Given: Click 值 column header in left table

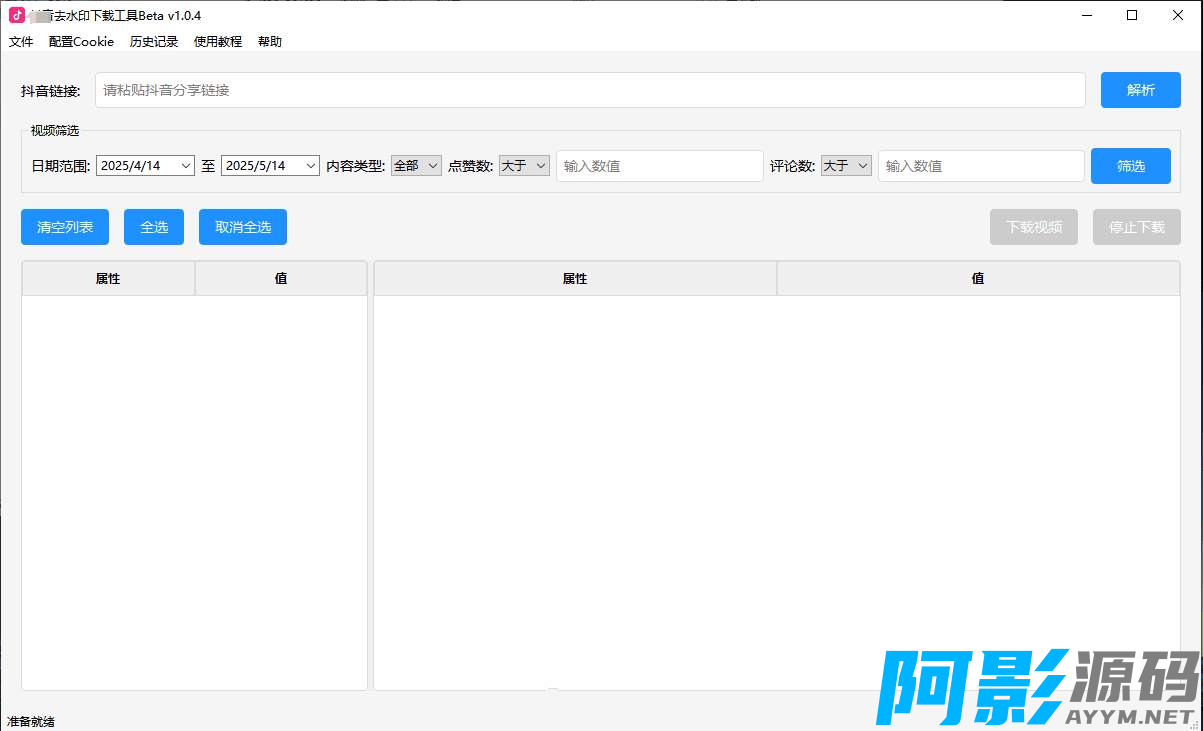Looking at the screenshot, I should (281, 279).
